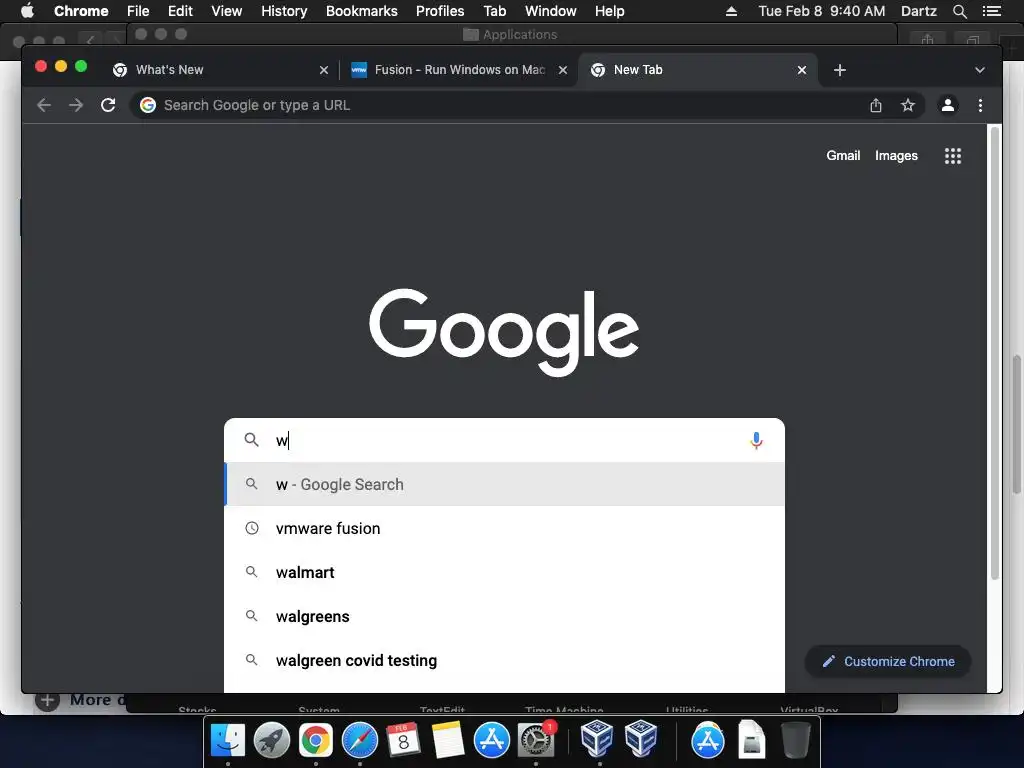Choose the 'walmart' suggestion
The height and width of the screenshot is (768, 1024).
pos(504,573)
